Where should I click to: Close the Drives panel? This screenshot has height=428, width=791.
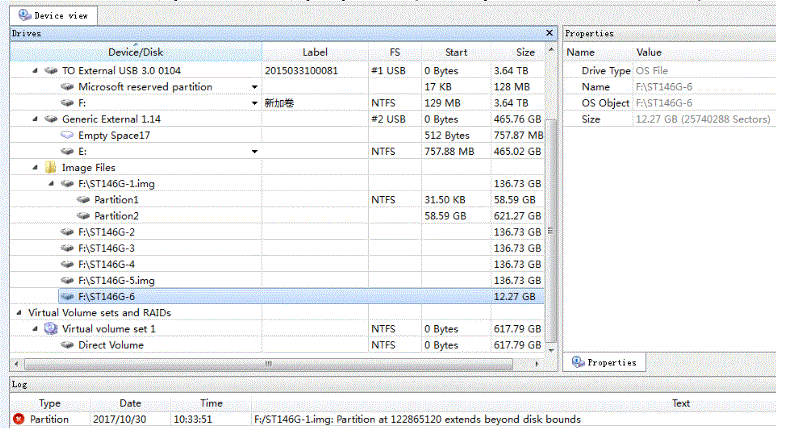tap(549, 33)
